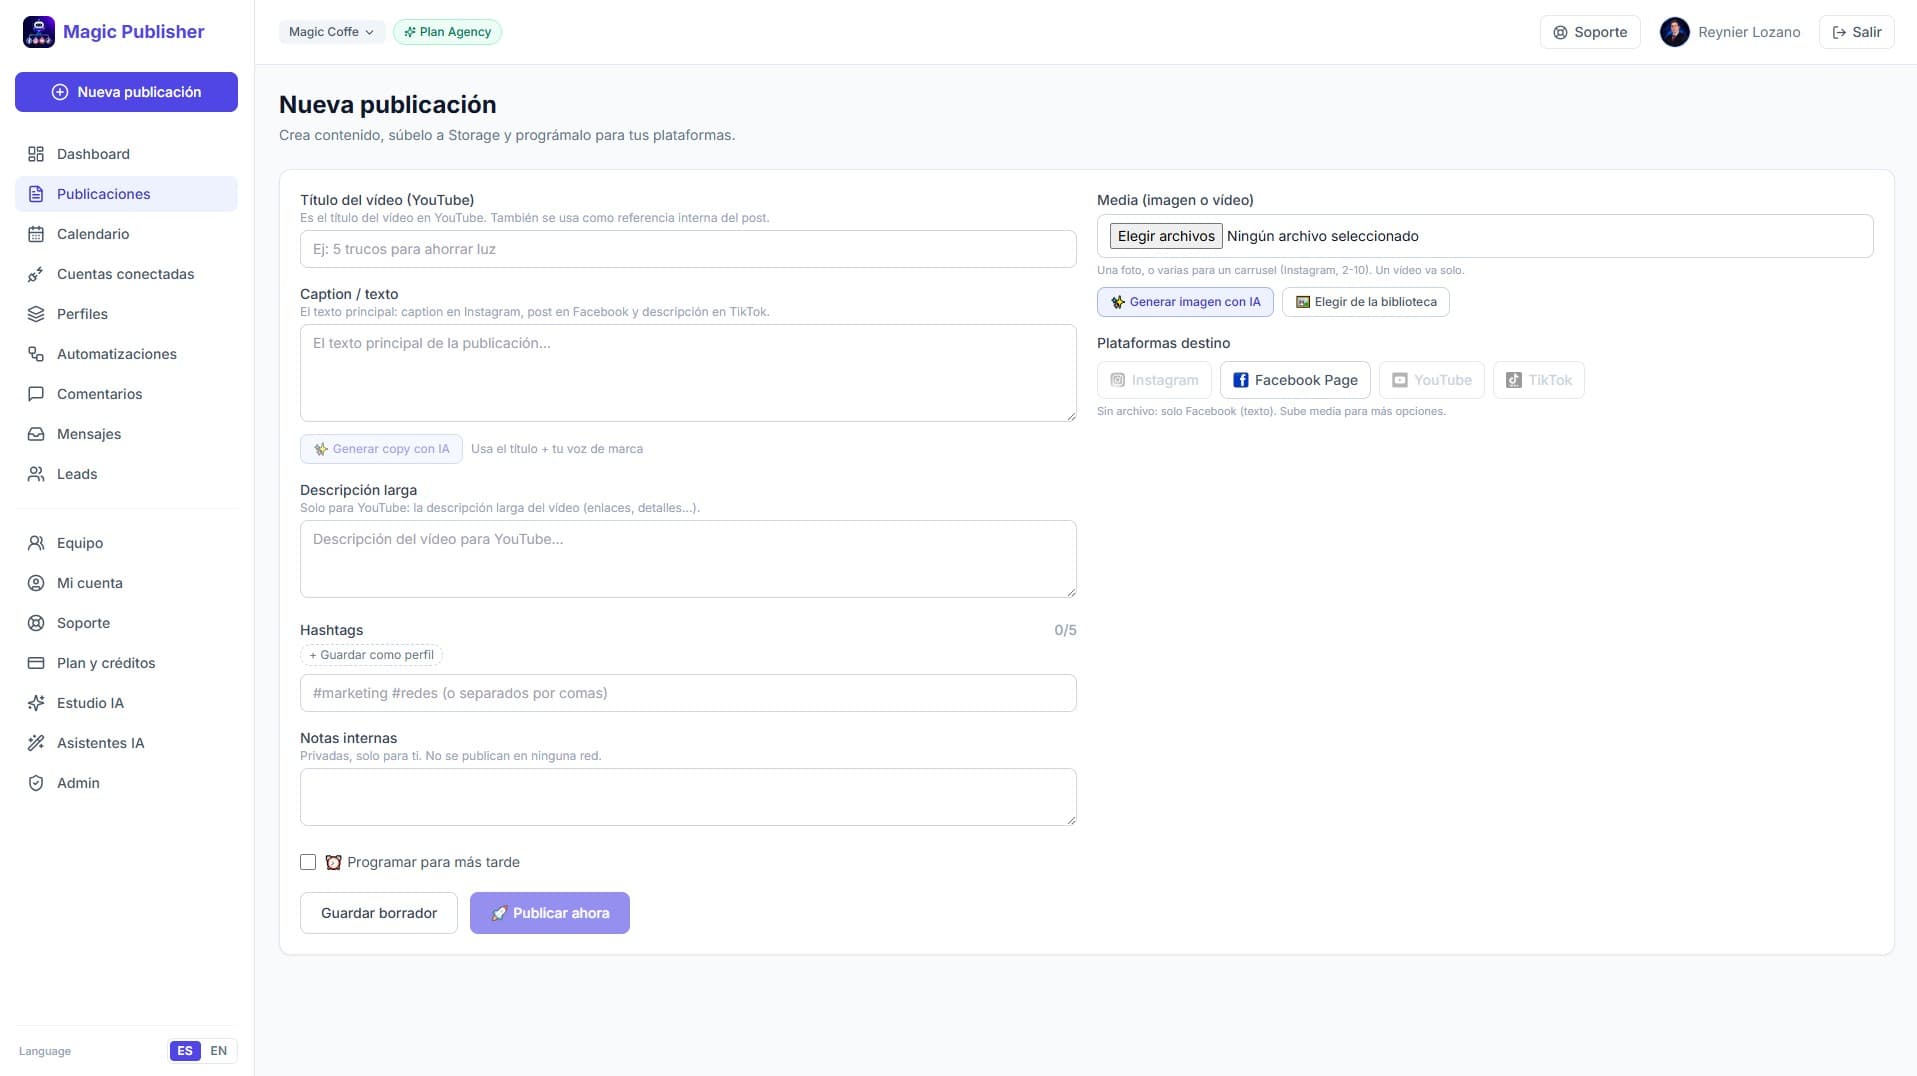Open the Automatizaciones workflow icon
Screen dimensions: 1917x1076
pyautogui.click(x=36, y=354)
